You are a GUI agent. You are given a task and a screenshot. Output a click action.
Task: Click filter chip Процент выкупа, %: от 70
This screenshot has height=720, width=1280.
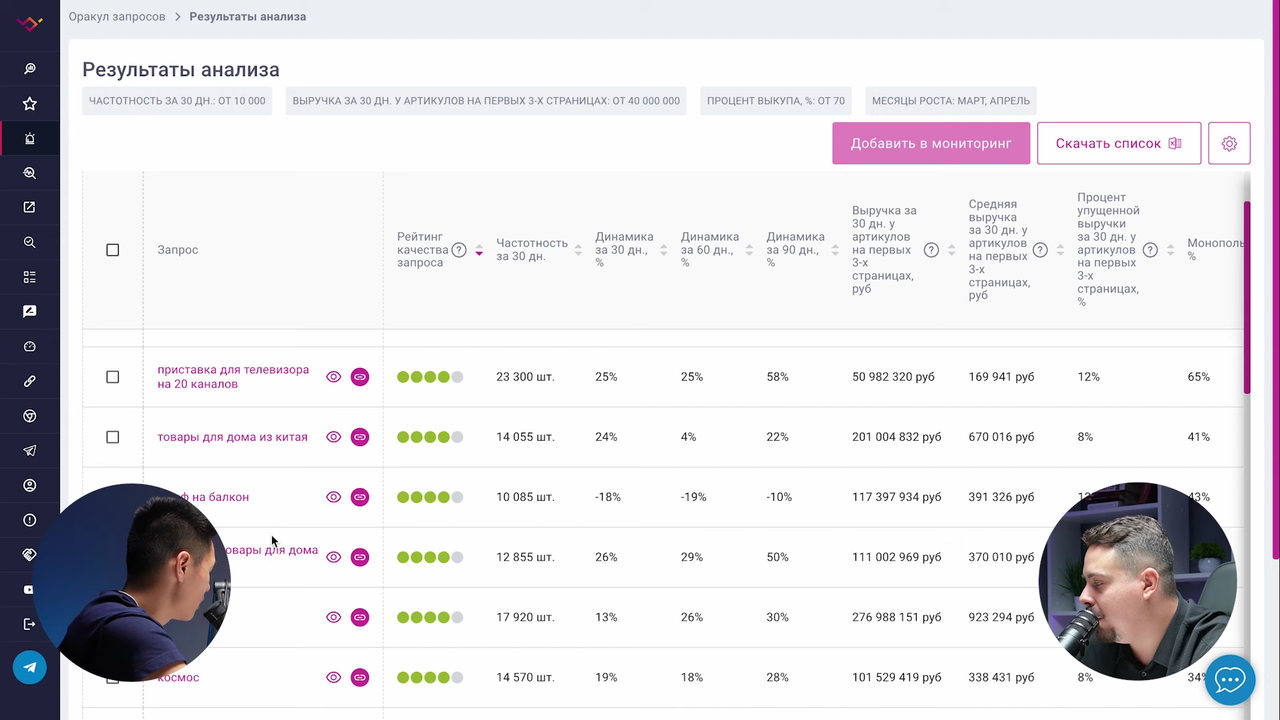pos(776,101)
